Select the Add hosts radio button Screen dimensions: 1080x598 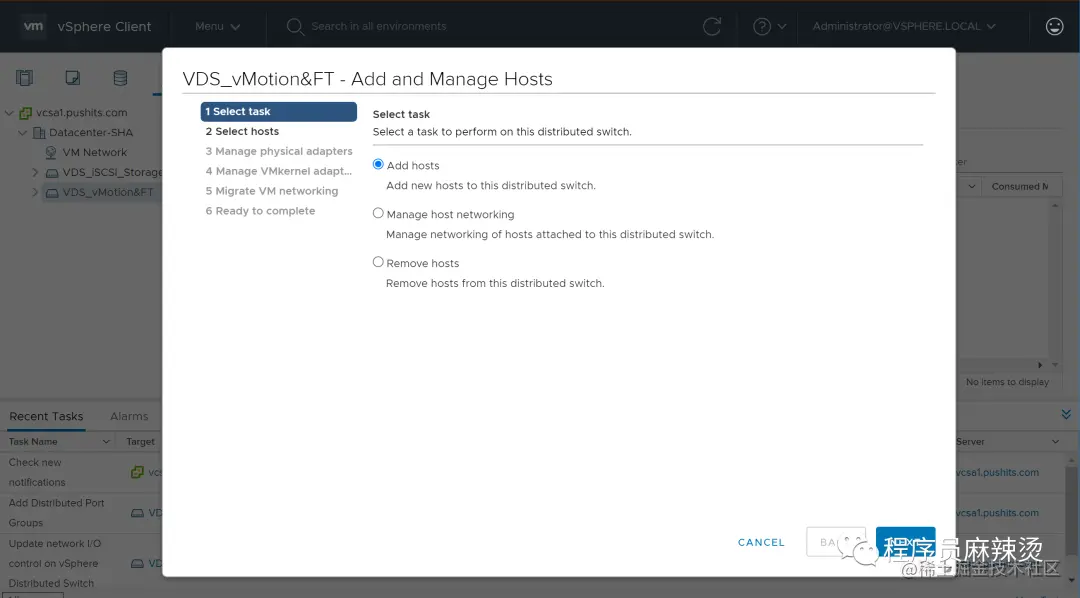378,165
